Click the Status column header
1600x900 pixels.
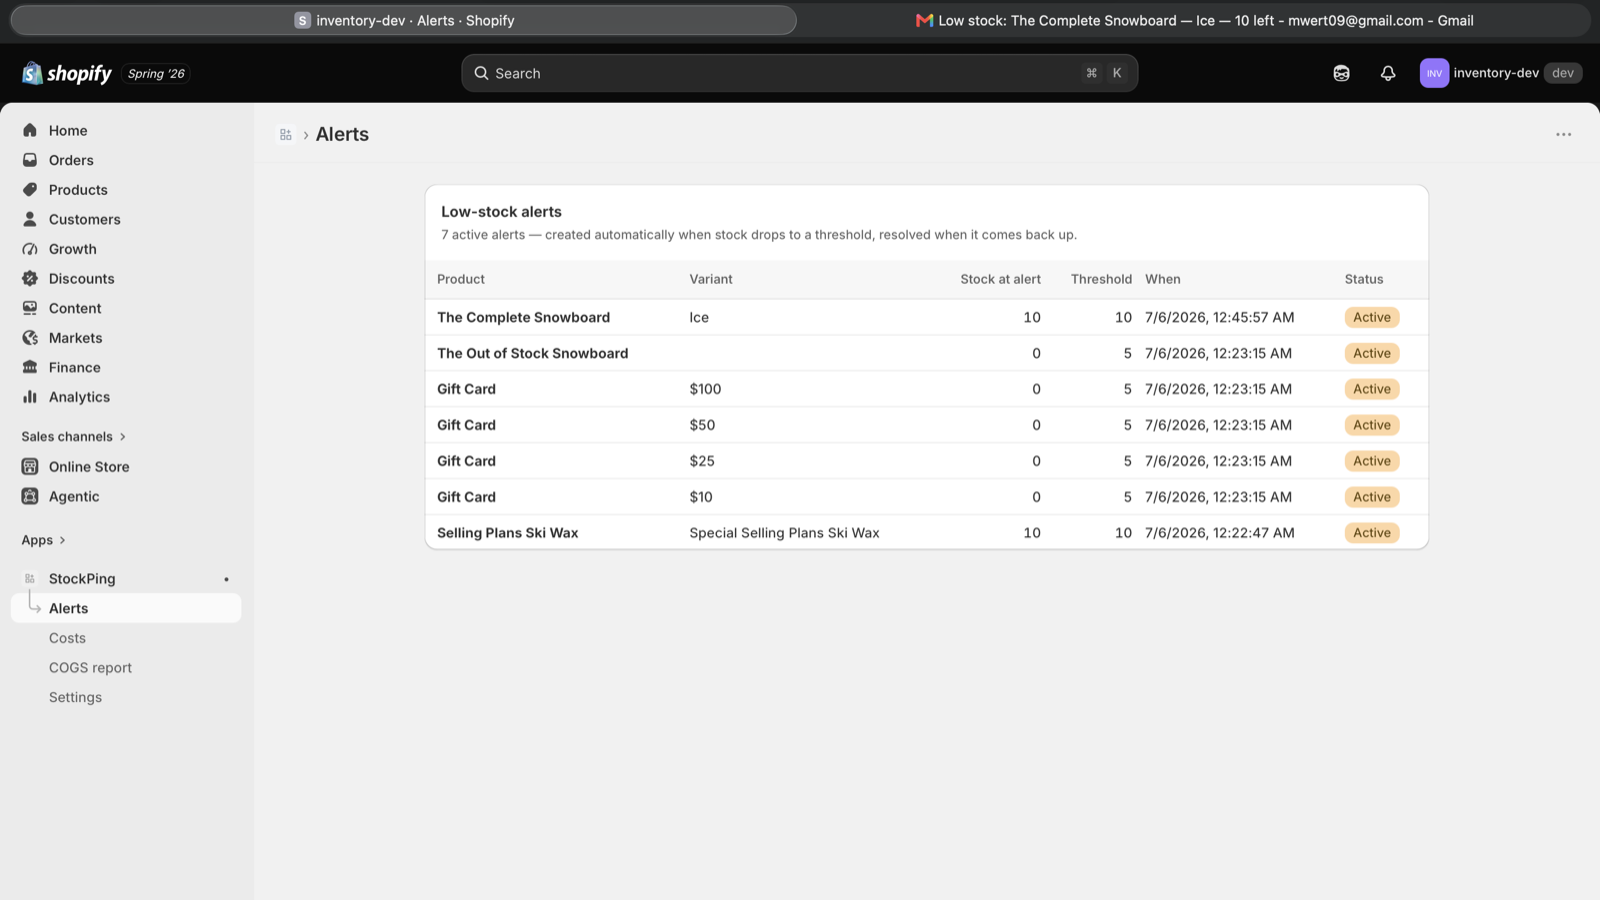click(x=1364, y=279)
